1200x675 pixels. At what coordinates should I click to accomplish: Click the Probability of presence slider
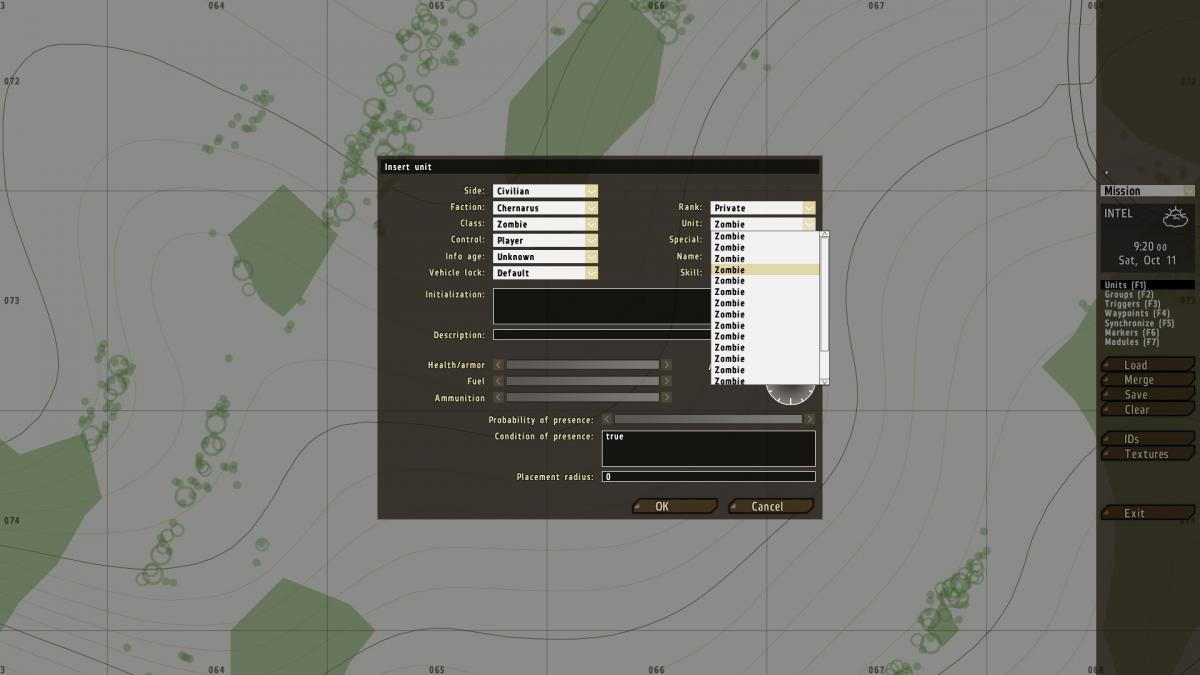click(707, 419)
